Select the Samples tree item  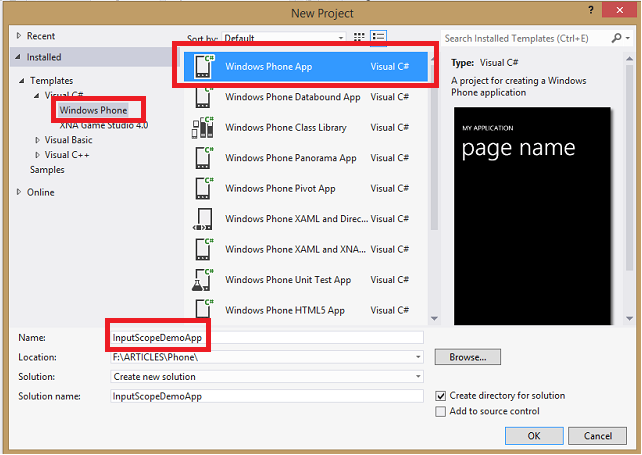47,170
